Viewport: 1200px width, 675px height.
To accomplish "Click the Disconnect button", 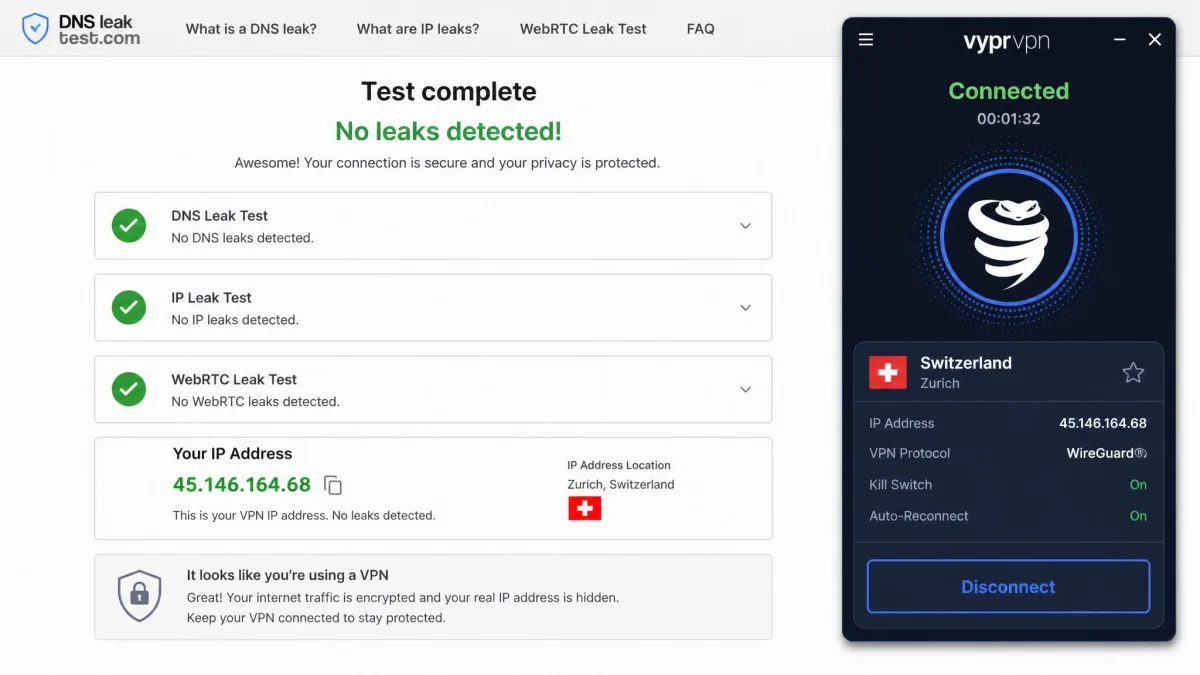I will tap(1008, 586).
